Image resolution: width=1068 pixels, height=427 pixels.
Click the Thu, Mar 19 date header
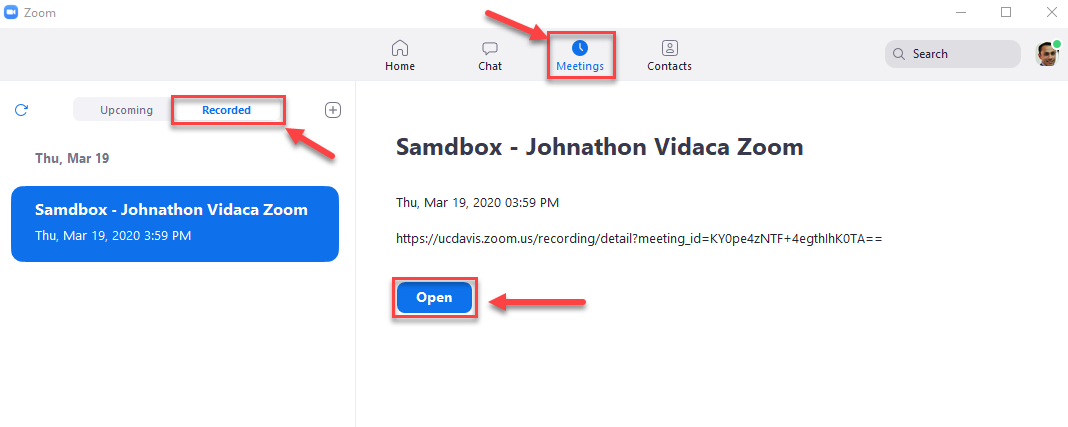click(x=72, y=158)
